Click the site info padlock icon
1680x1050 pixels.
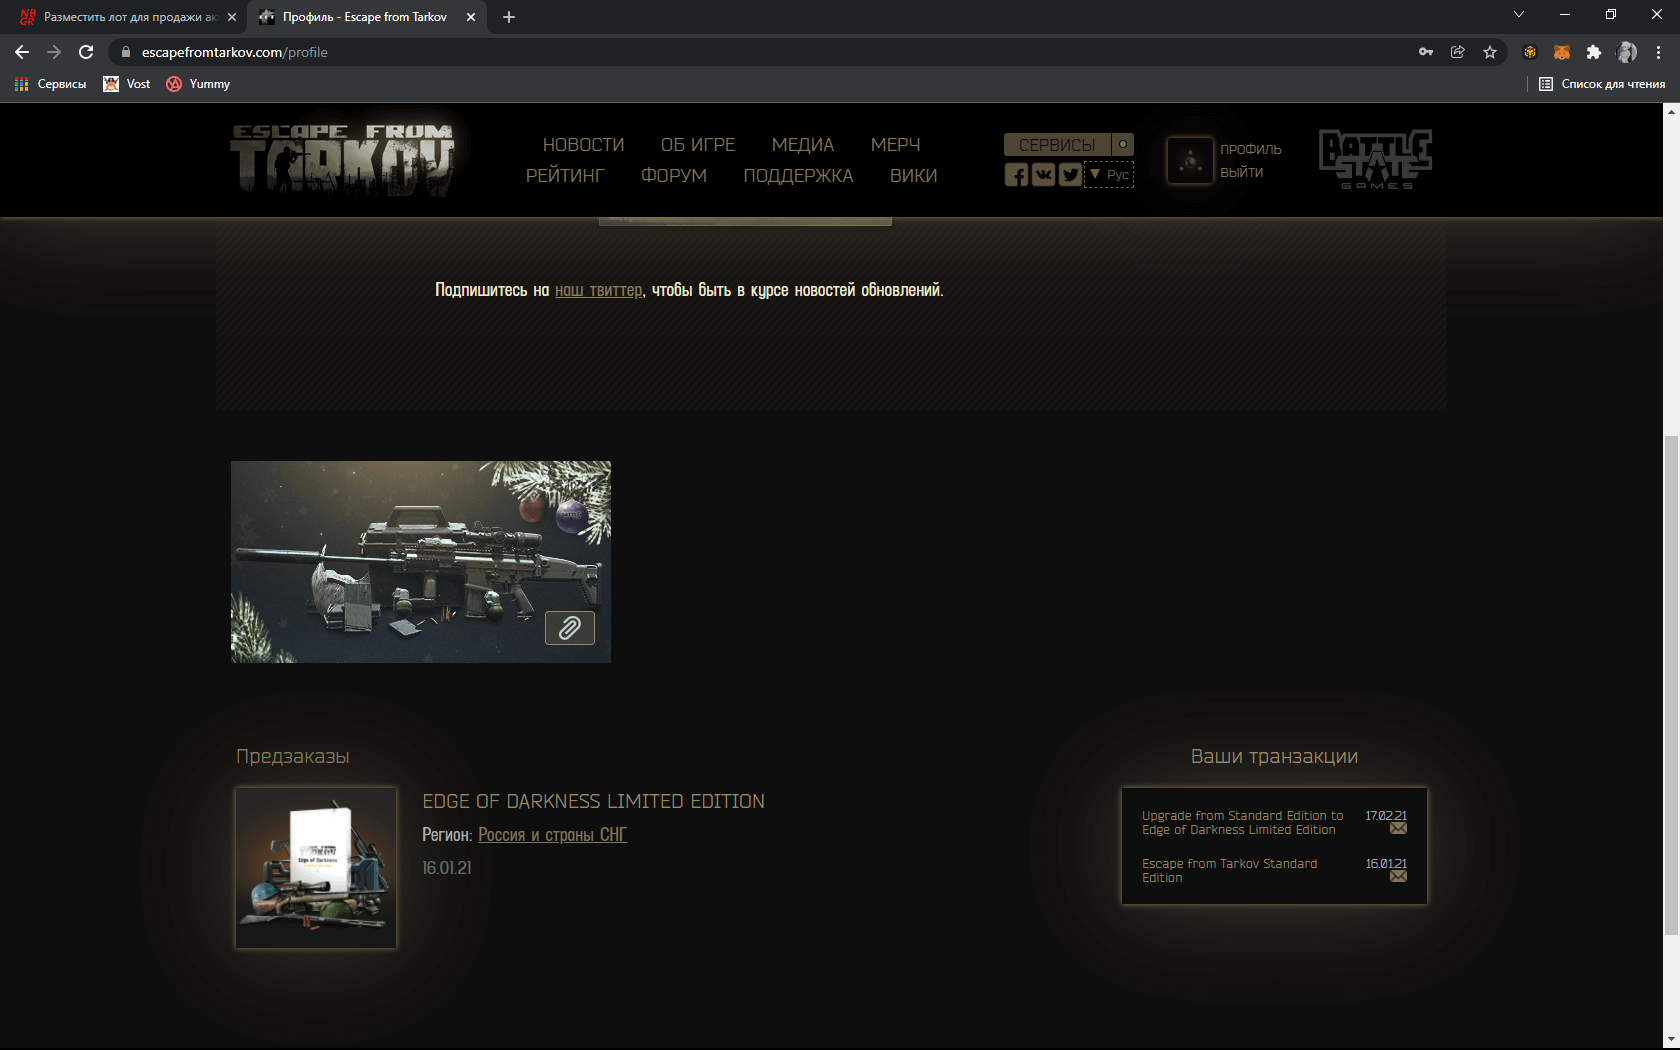click(125, 52)
